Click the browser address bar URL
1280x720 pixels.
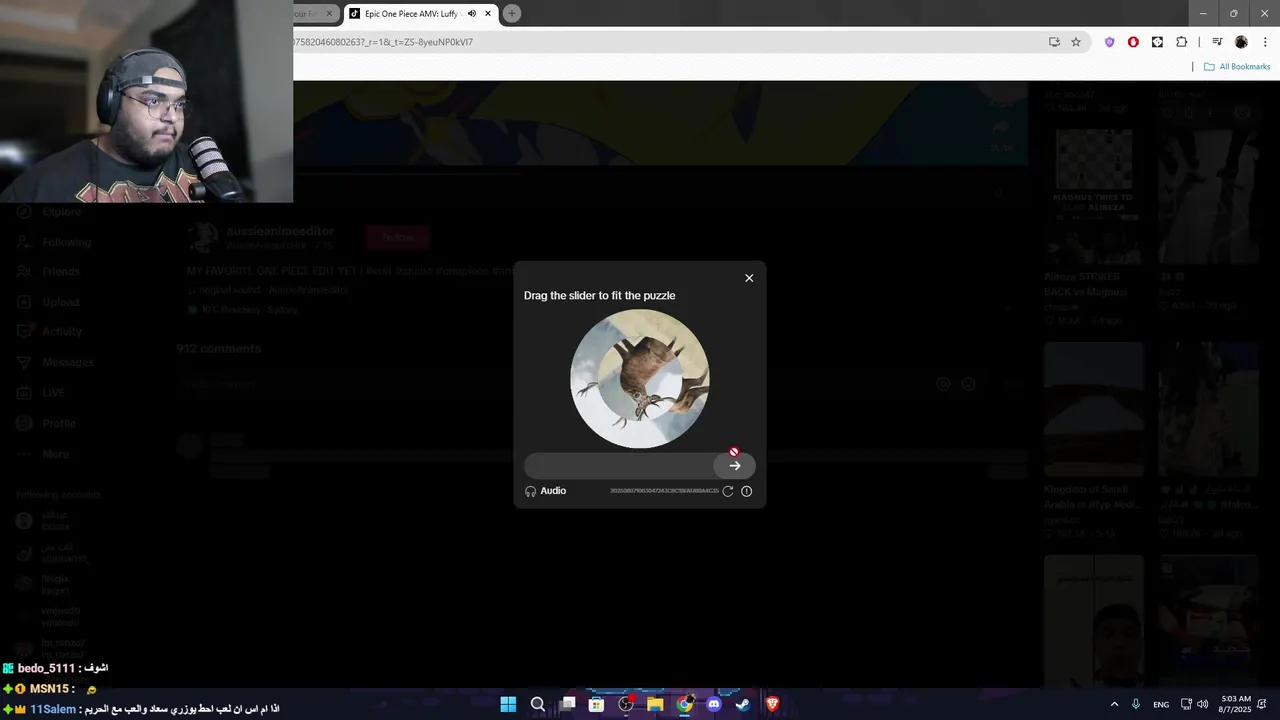point(383,42)
